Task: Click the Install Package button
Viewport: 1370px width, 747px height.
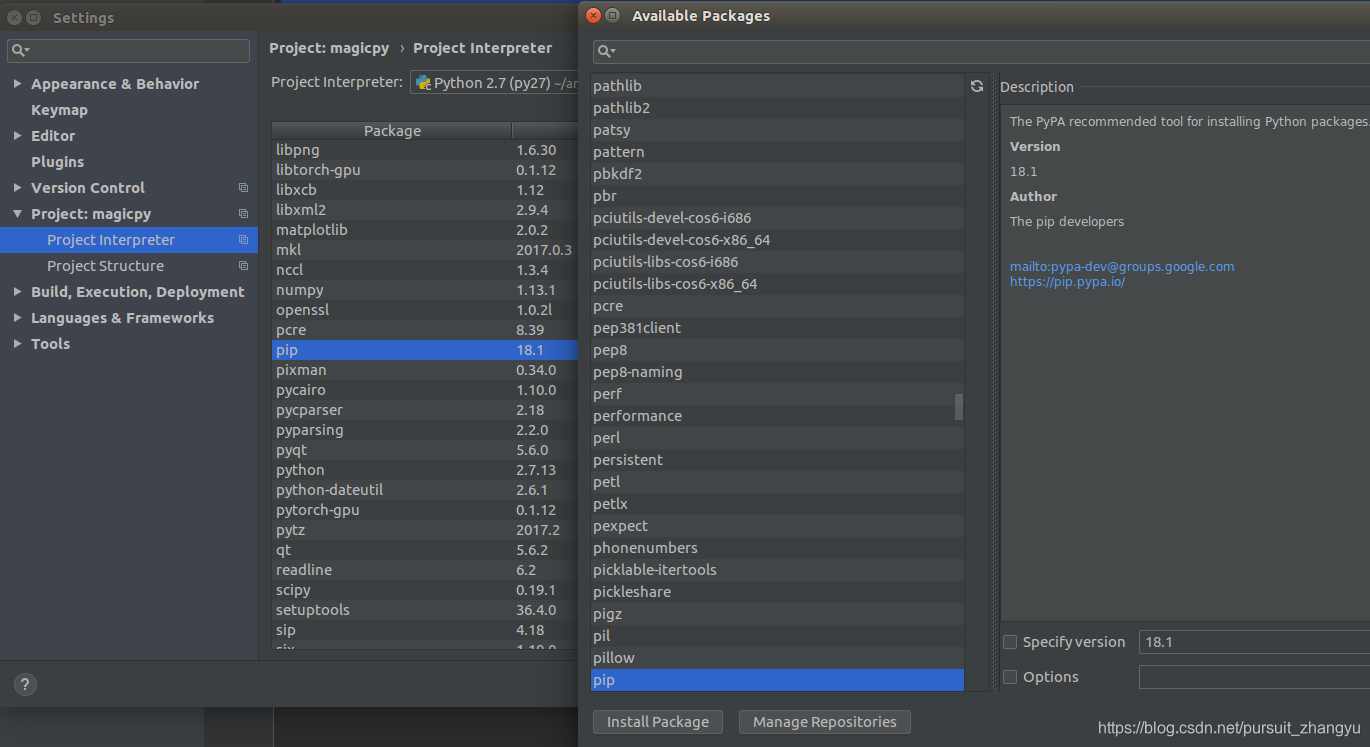Action: pos(658,722)
